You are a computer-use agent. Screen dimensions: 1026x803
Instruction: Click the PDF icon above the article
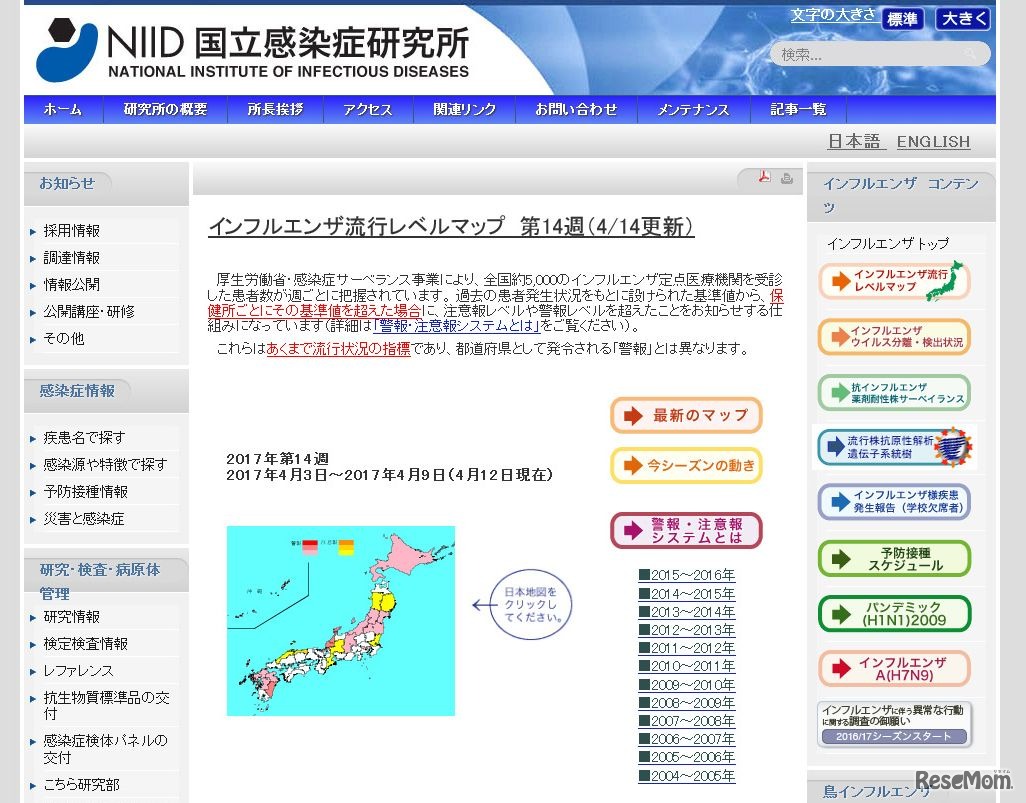764,178
